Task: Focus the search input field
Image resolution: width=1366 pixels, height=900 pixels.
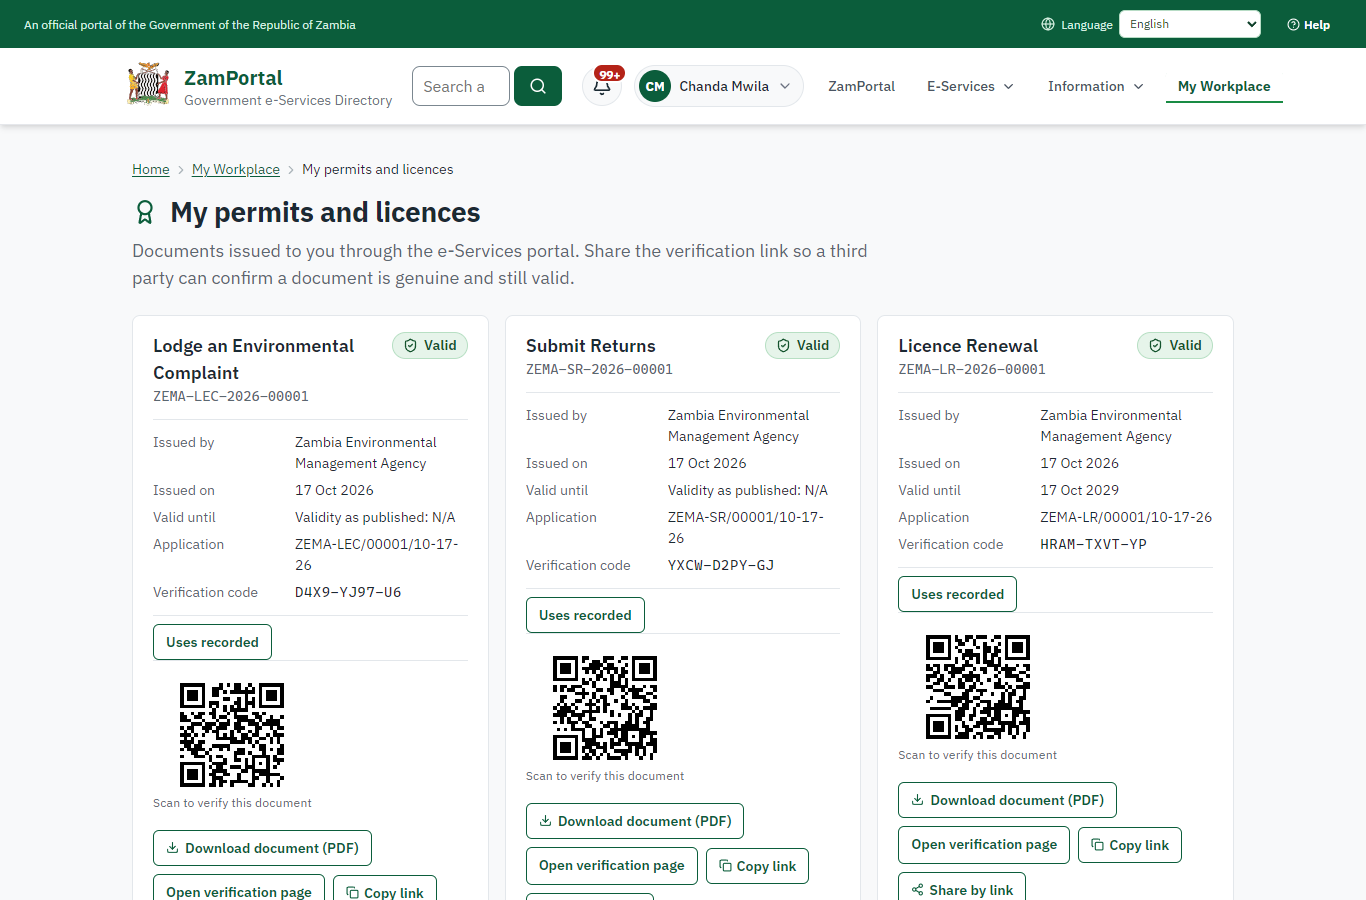Action: [x=461, y=86]
